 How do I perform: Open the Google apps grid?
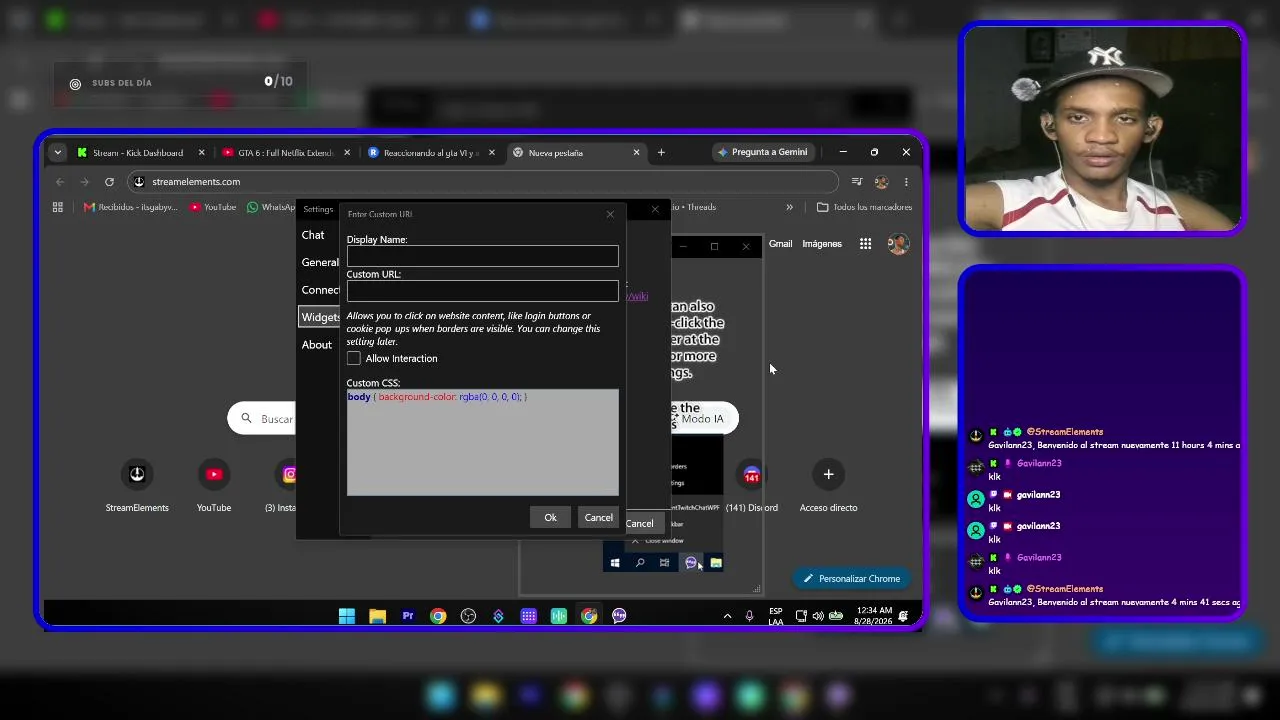coord(866,244)
